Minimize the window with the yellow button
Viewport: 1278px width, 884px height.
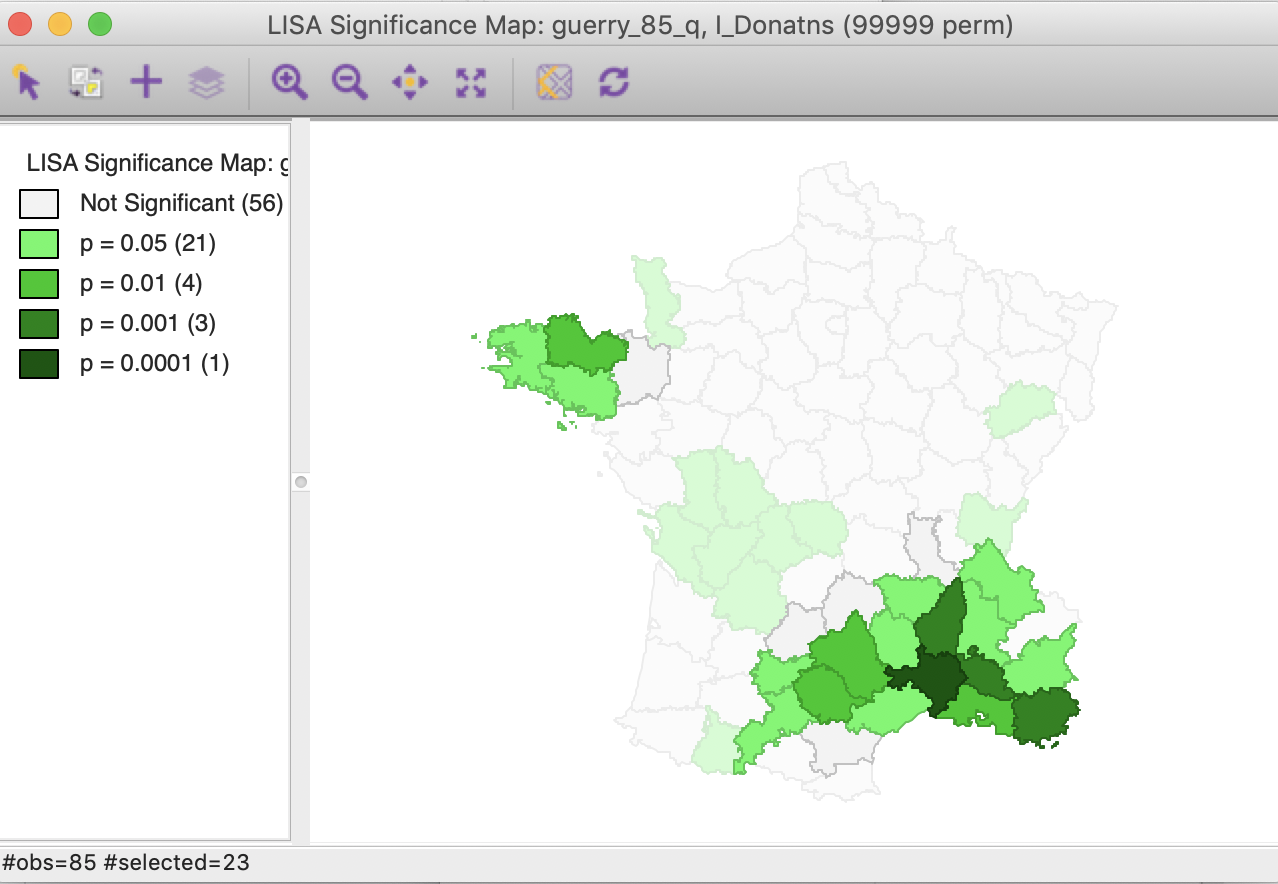60,23
